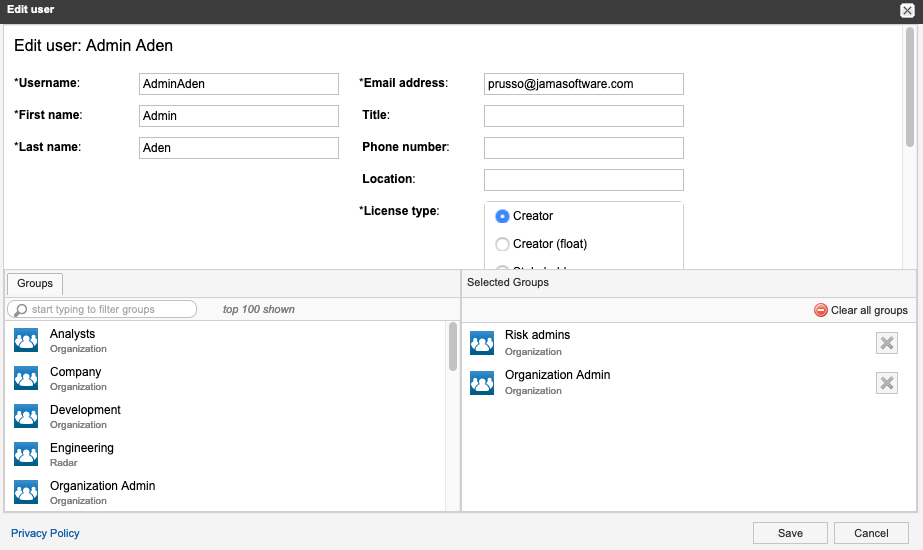Click Clear all groups text
This screenshot has width=923, height=550.
tap(869, 310)
